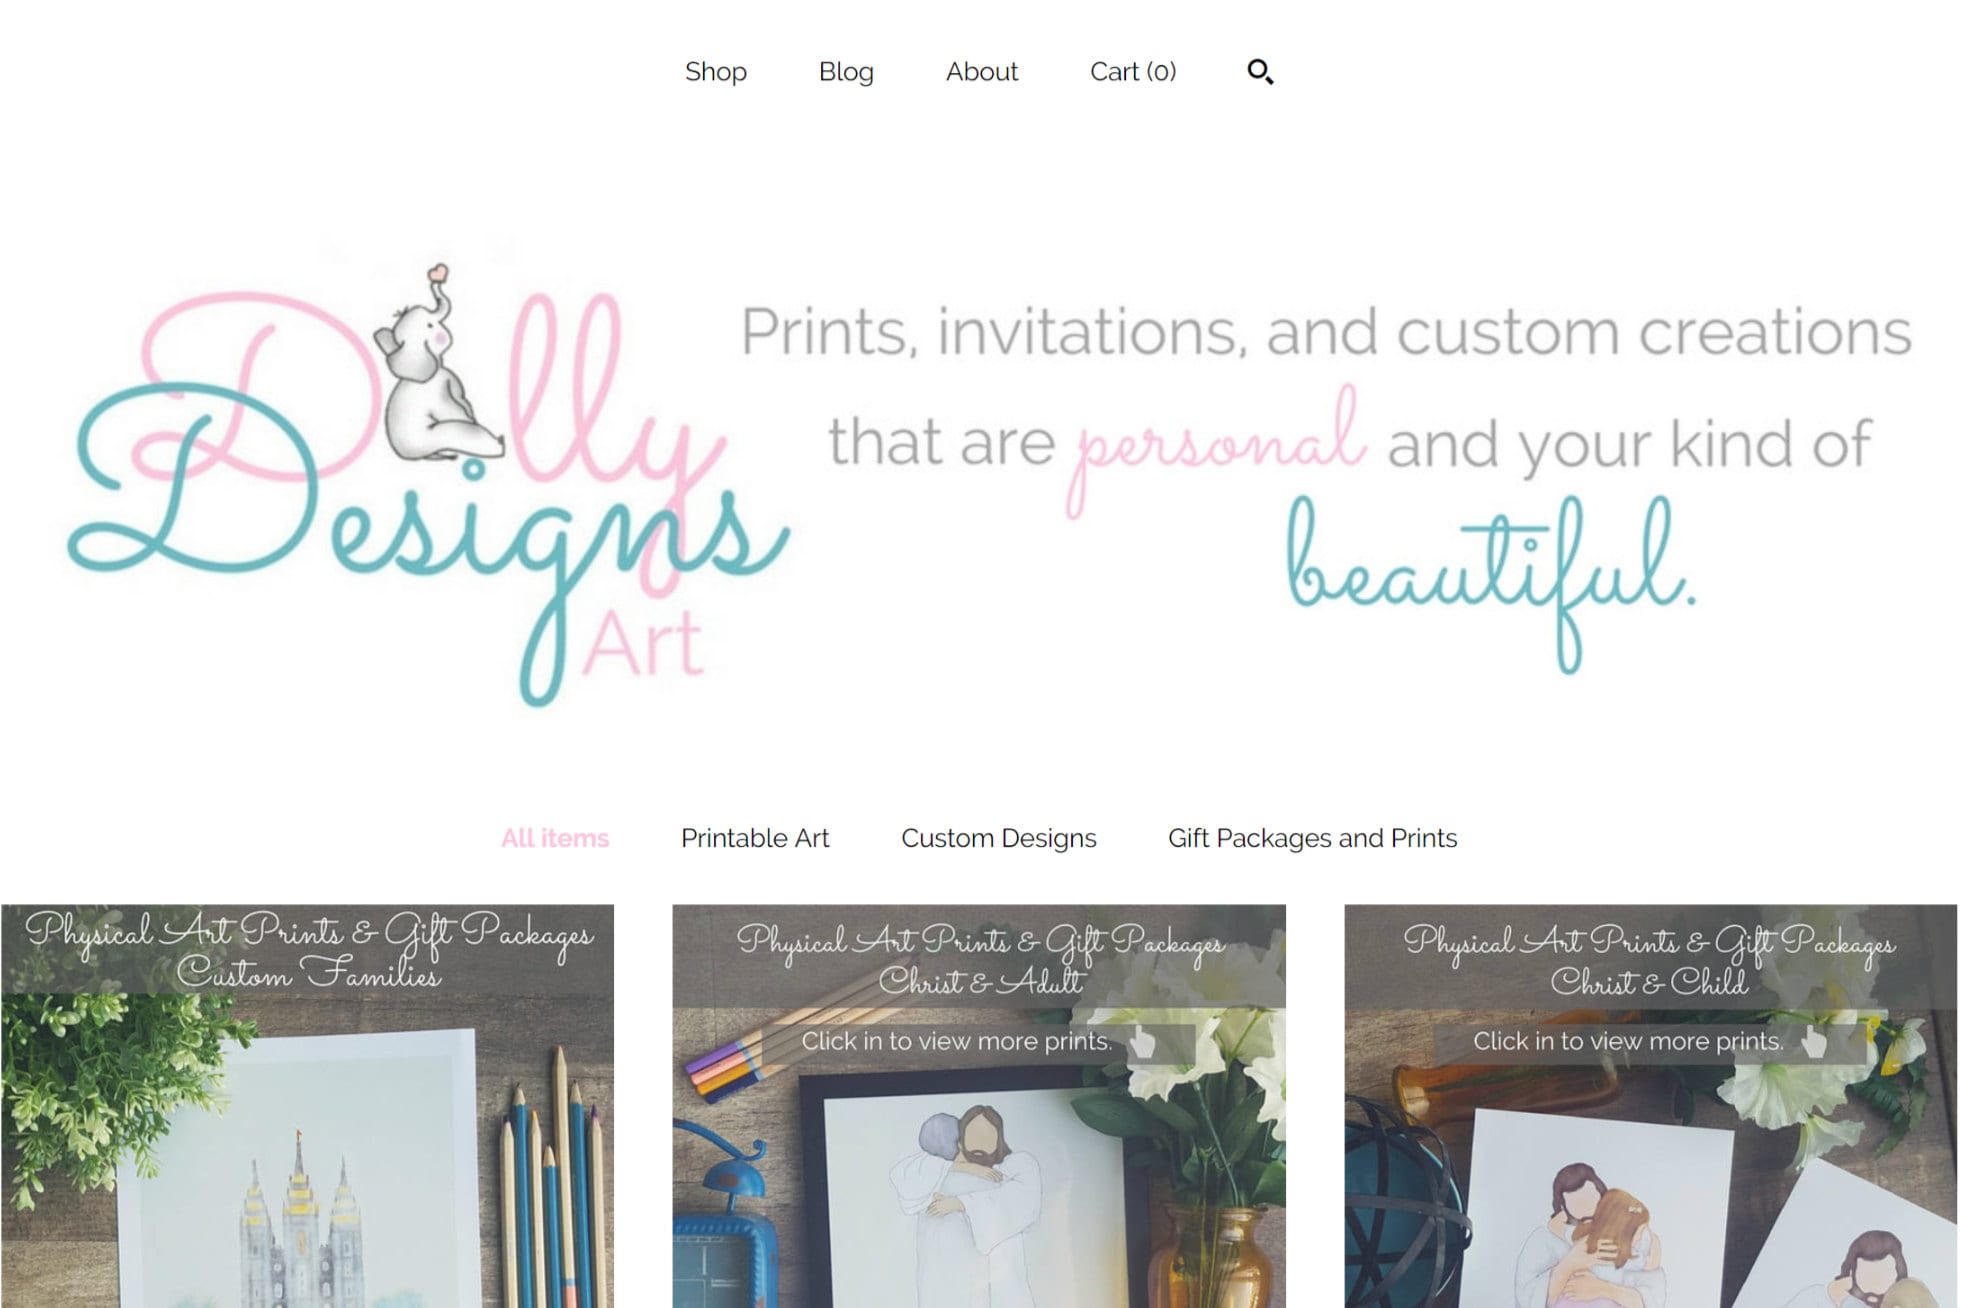Select the All items filter
1961x1308 pixels.
555,838
